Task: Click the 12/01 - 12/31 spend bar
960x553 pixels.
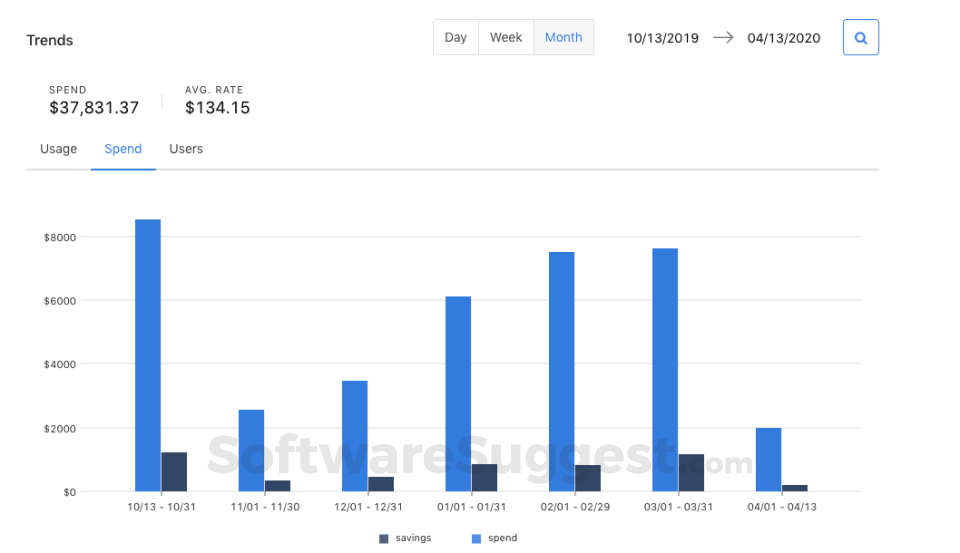Action: coord(355,436)
